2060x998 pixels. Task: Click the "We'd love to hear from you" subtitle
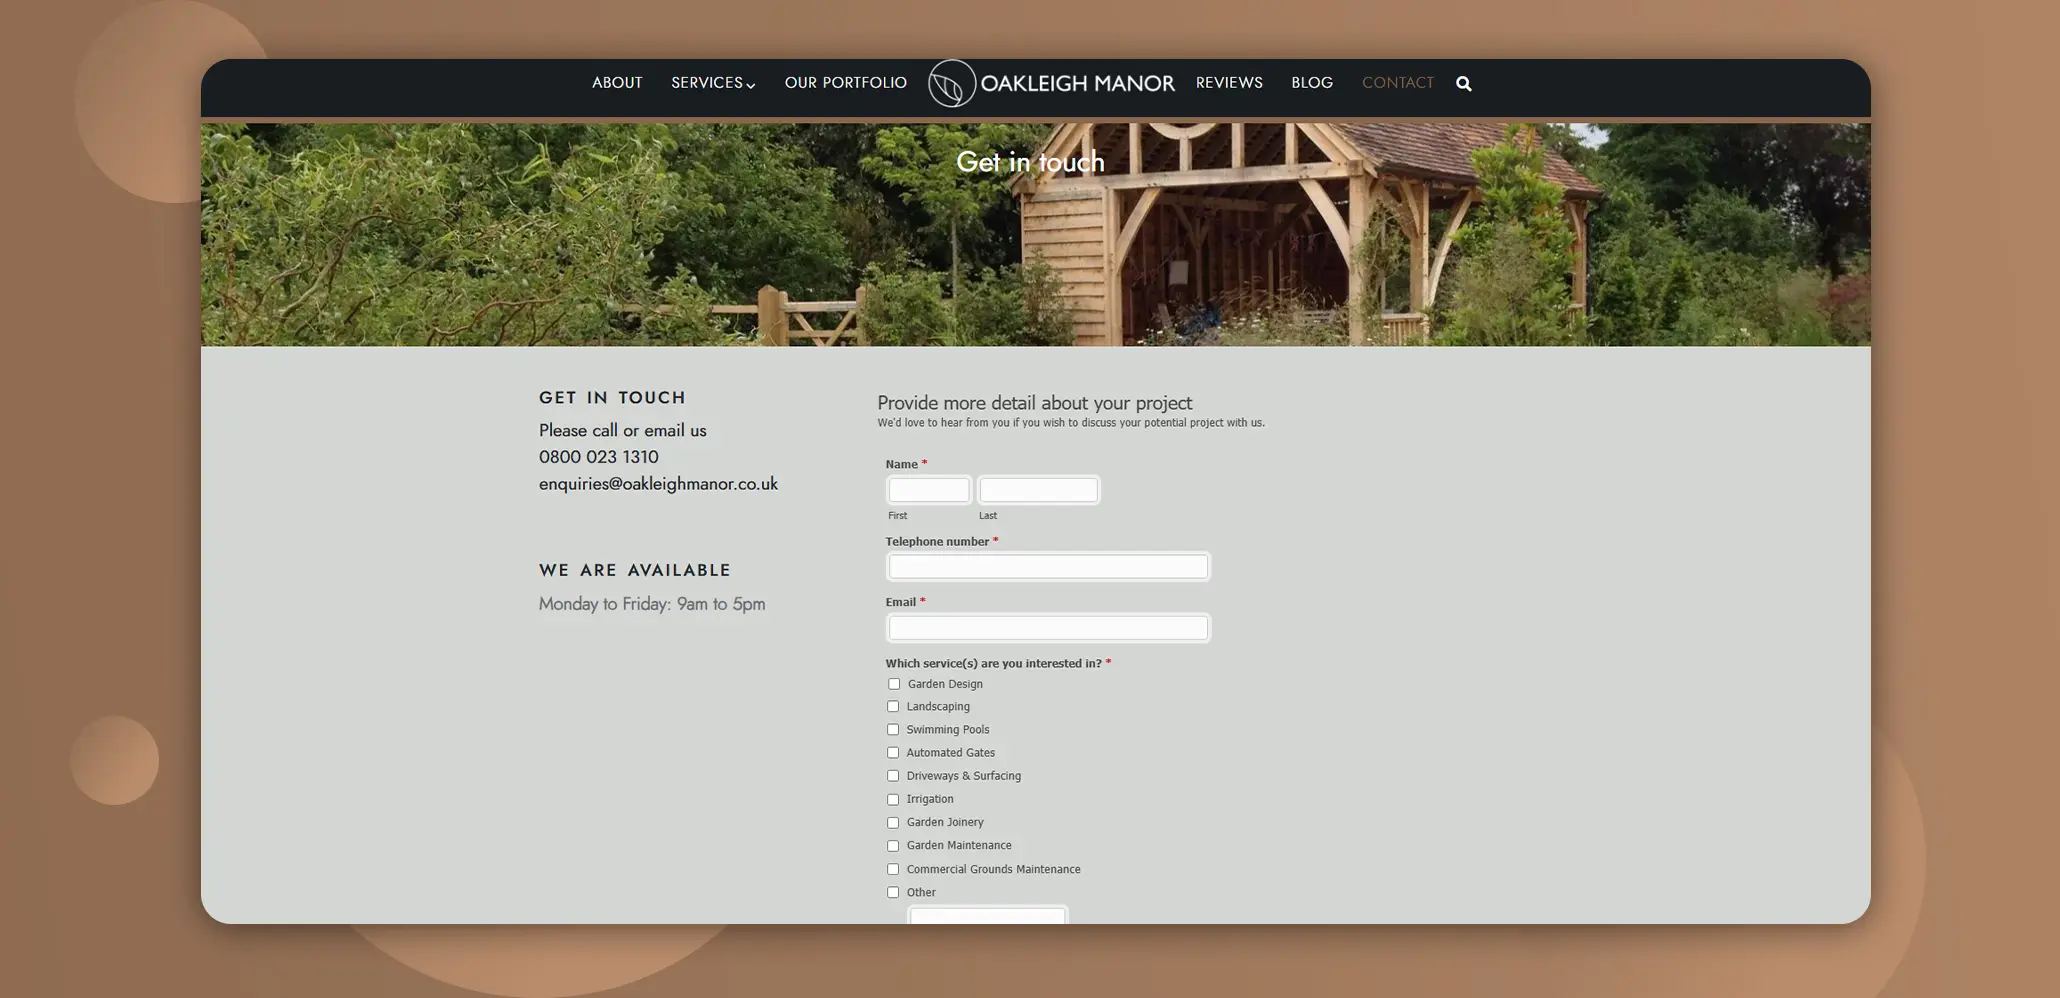(x=1071, y=423)
